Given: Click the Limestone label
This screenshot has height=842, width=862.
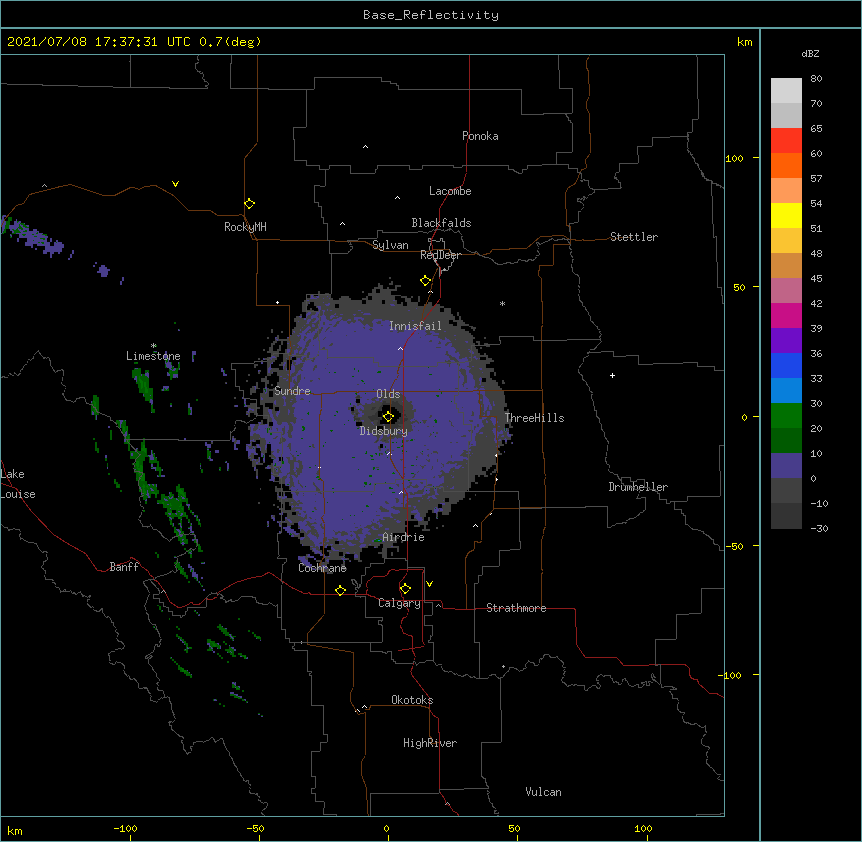Looking at the screenshot, I should (x=153, y=356).
